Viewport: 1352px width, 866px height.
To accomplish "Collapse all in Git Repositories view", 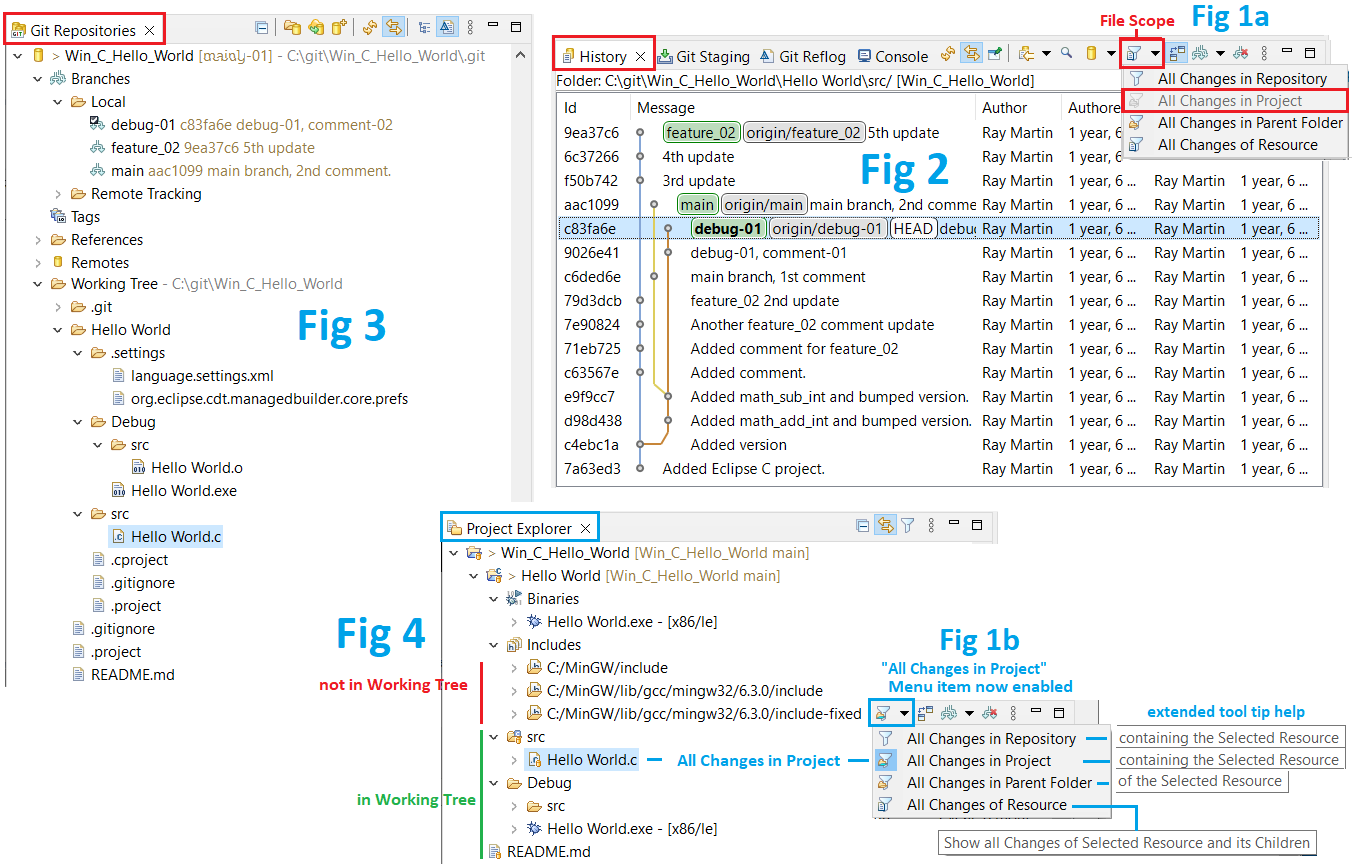I will point(262,27).
